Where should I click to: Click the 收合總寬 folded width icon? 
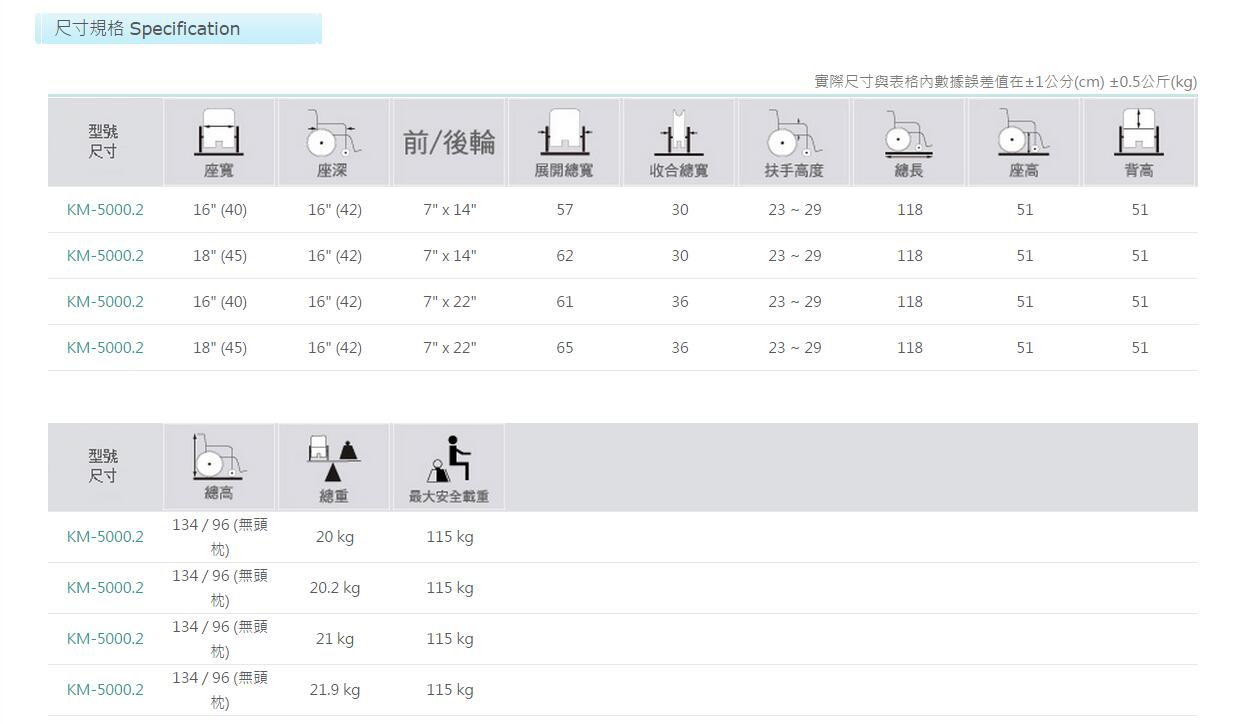click(x=679, y=135)
